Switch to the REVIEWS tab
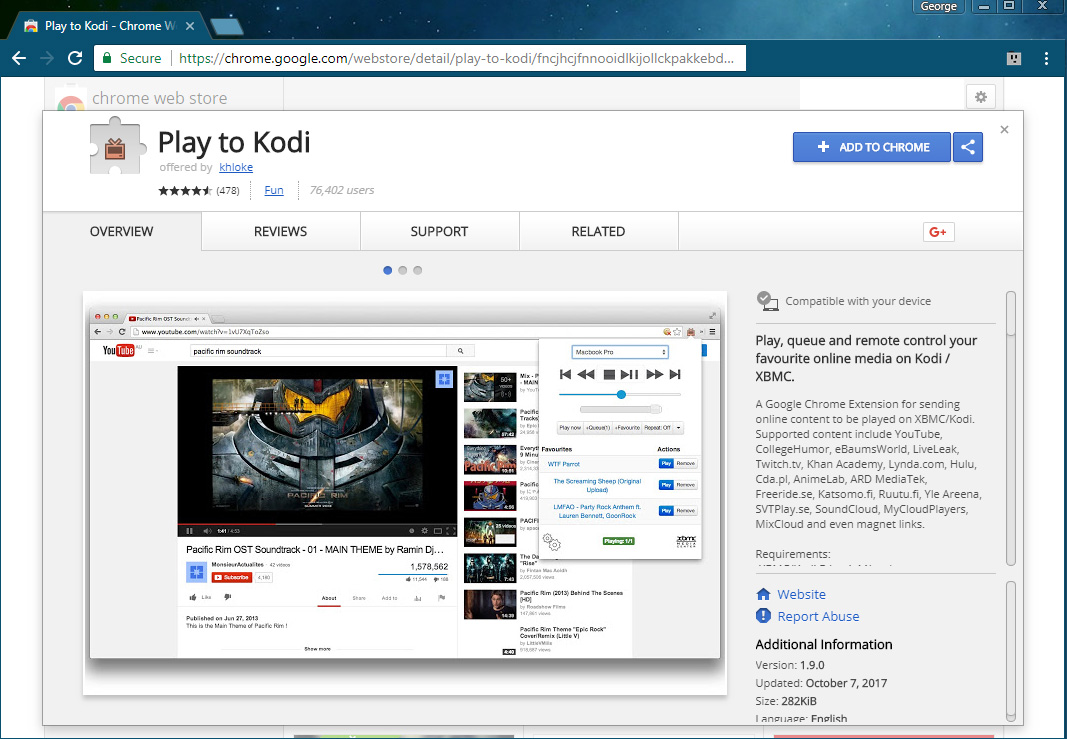Image resolution: width=1067 pixels, height=739 pixels. tap(280, 231)
